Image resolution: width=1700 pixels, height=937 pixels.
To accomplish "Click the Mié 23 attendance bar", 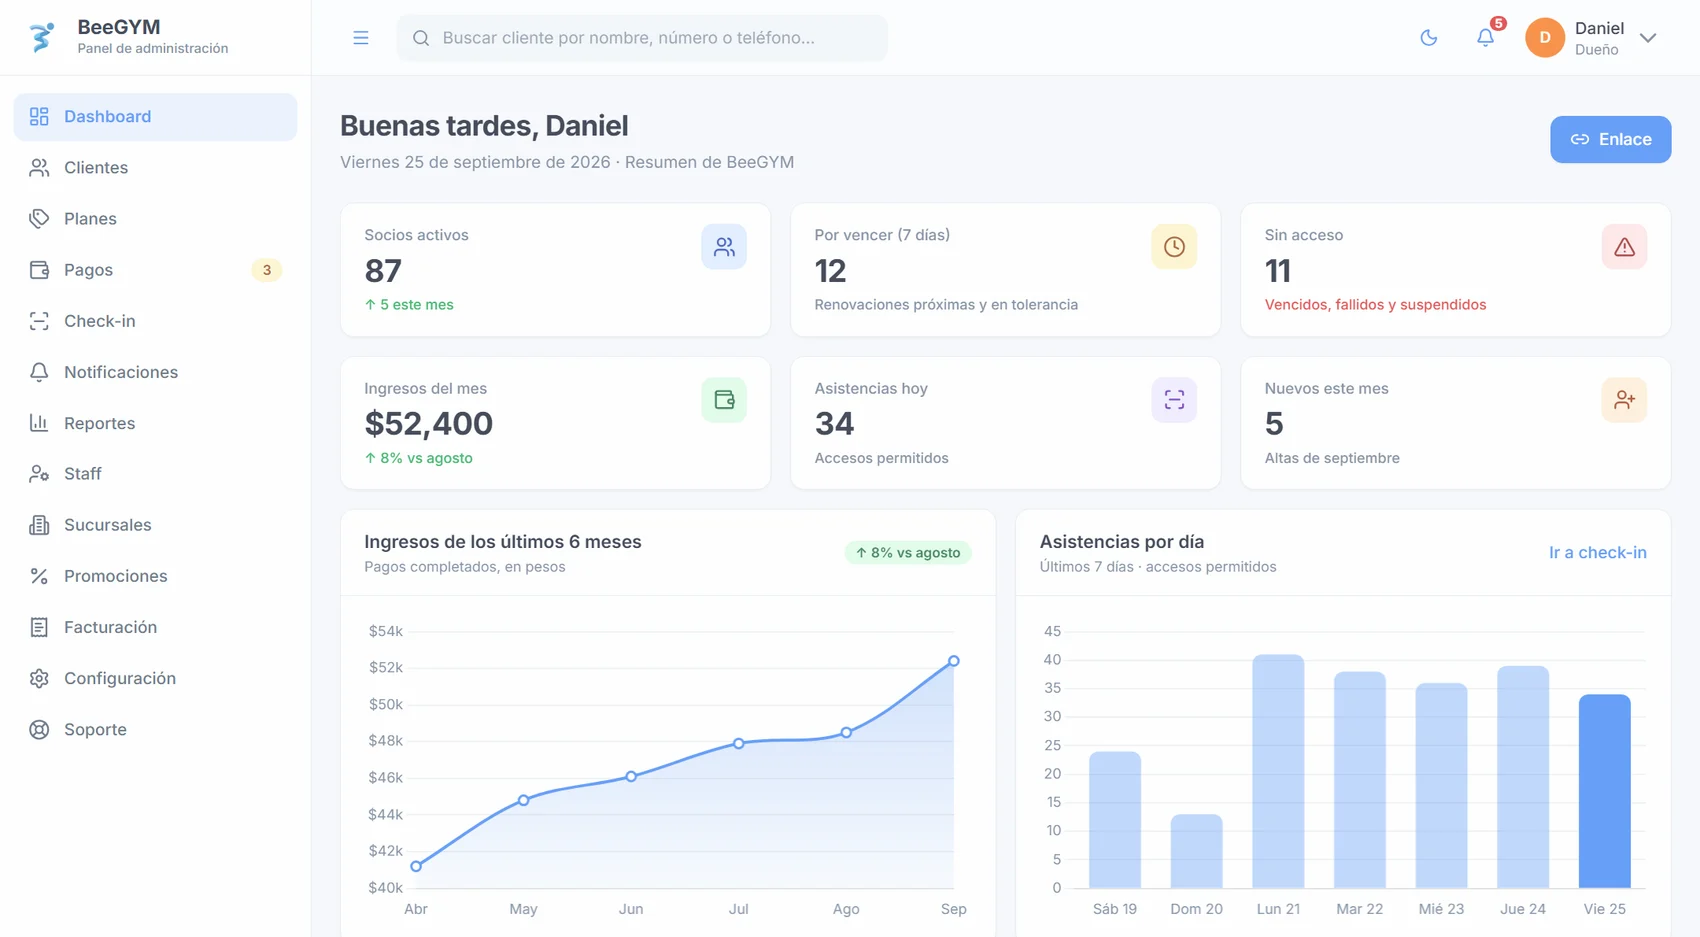I will point(1441,785).
